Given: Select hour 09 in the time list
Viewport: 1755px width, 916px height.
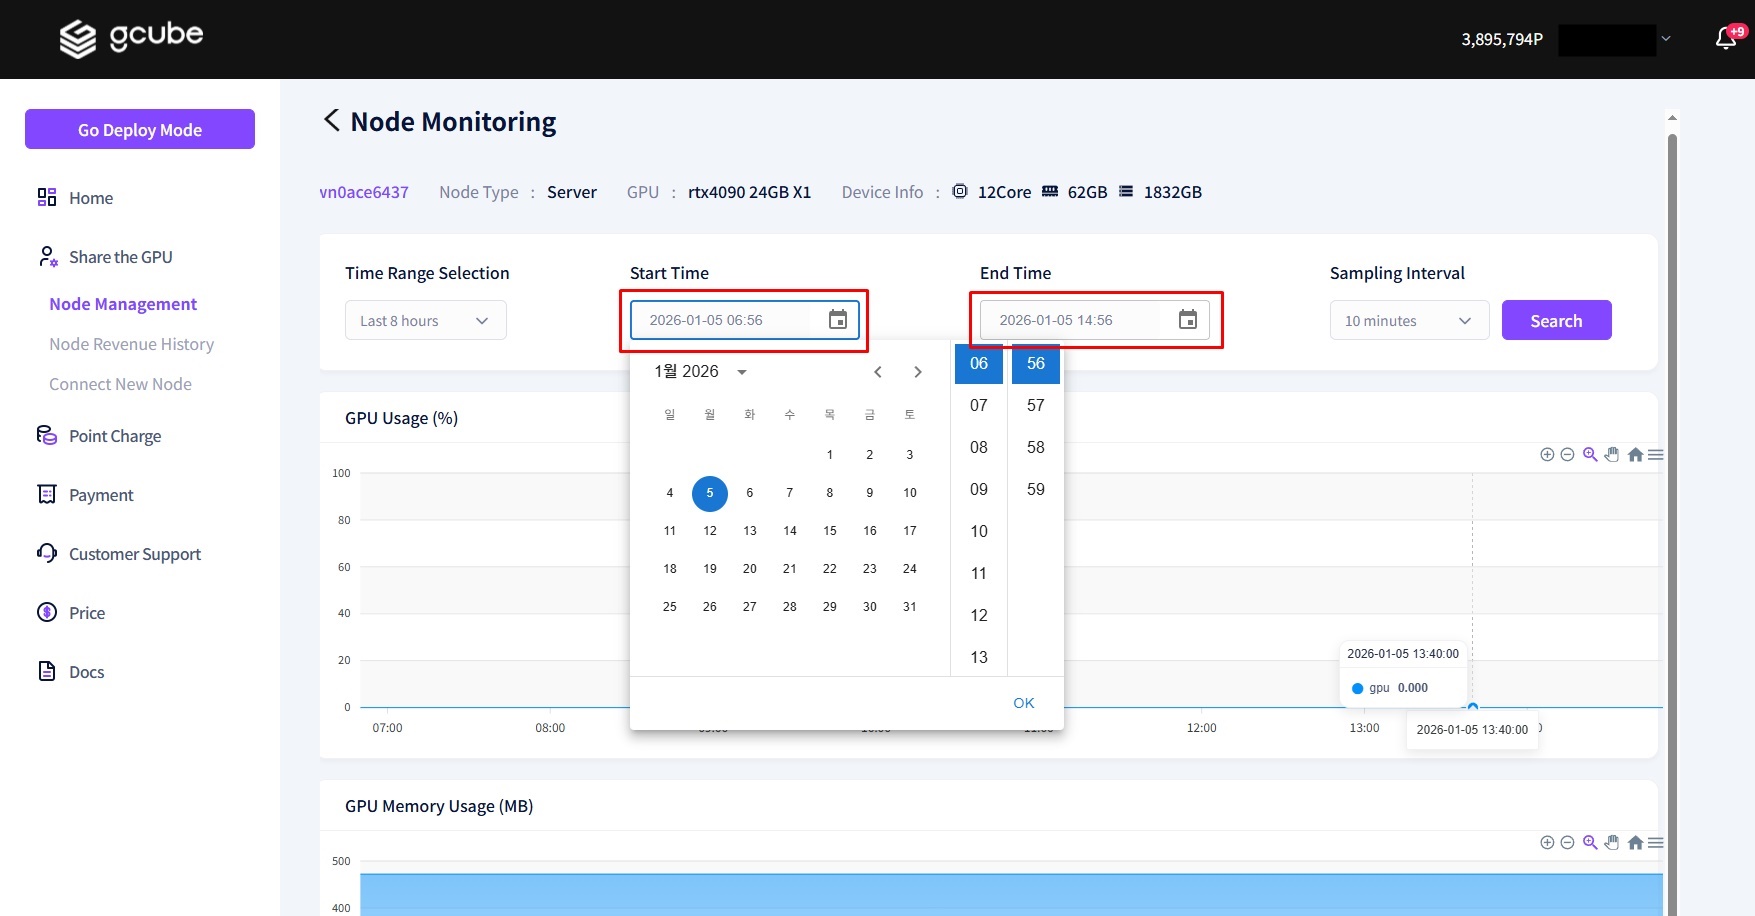Looking at the screenshot, I should 979,489.
